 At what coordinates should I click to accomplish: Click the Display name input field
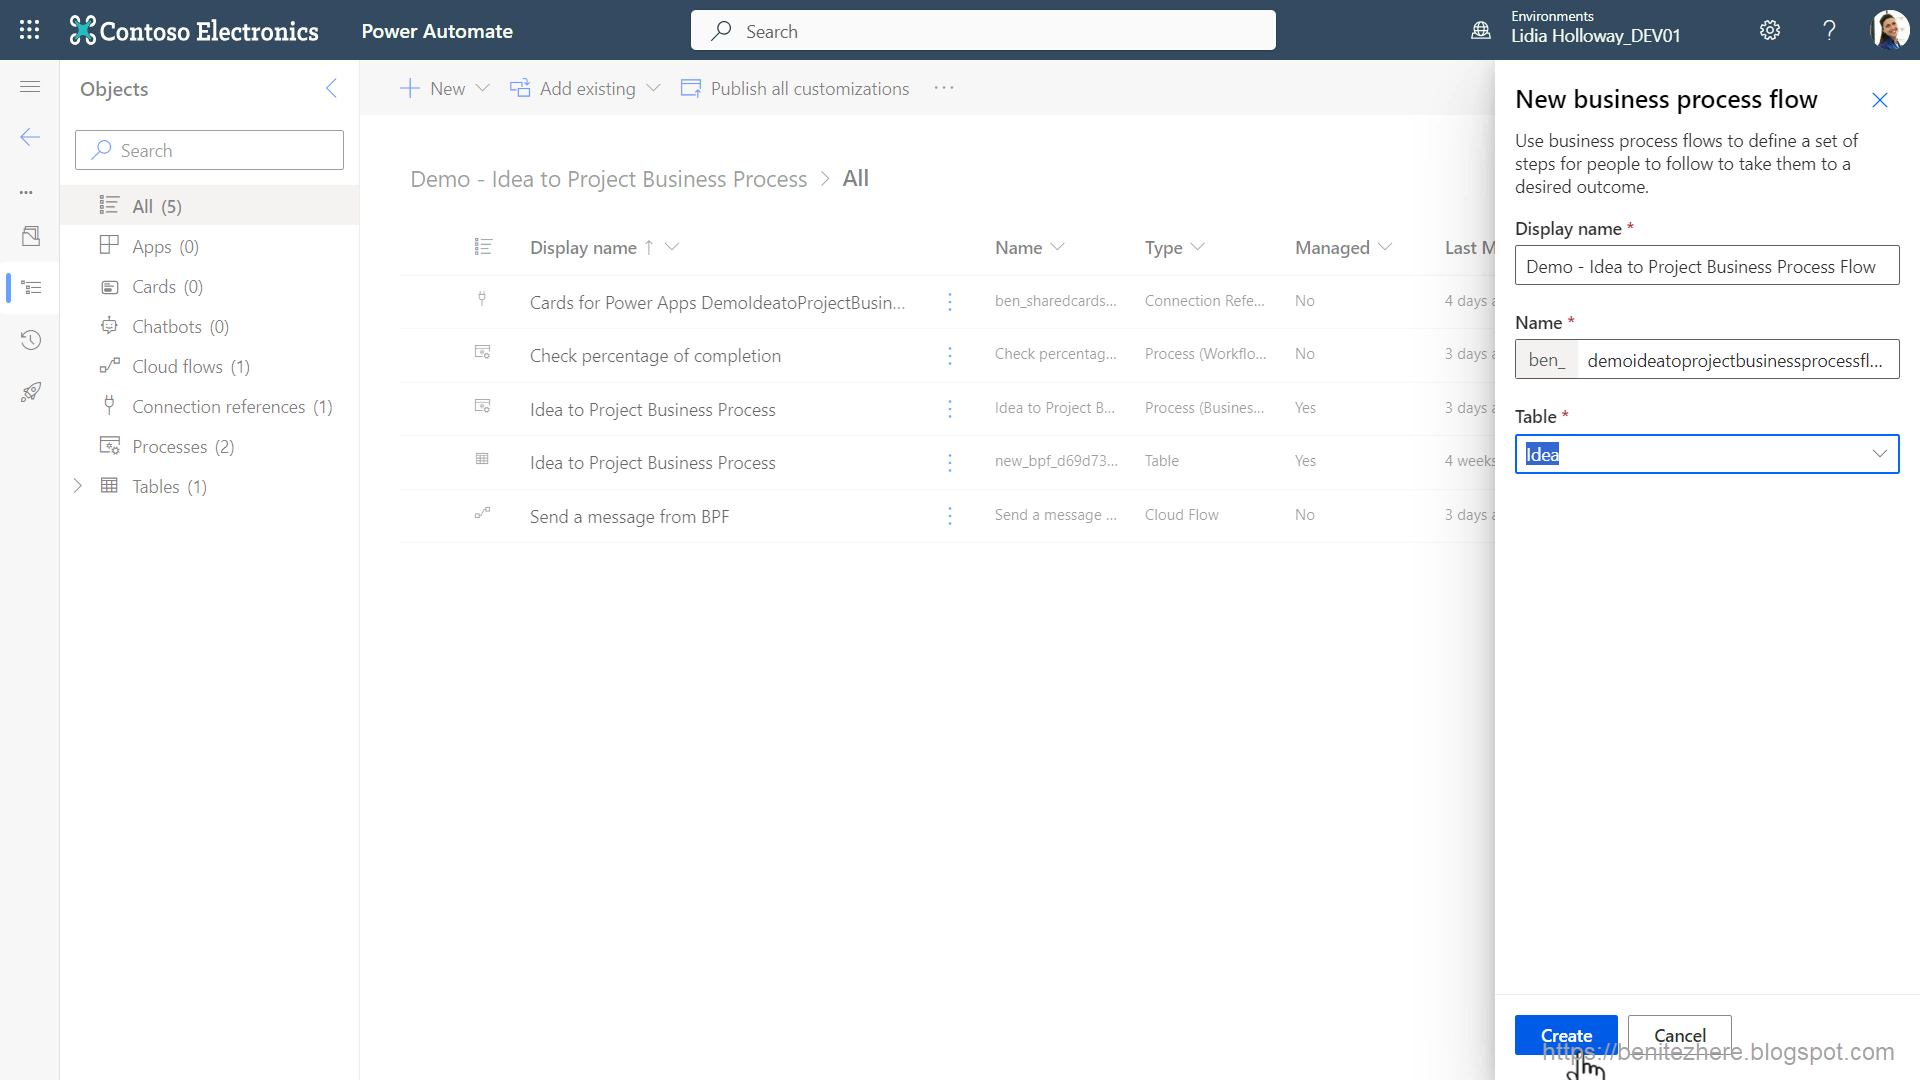click(1706, 266)
